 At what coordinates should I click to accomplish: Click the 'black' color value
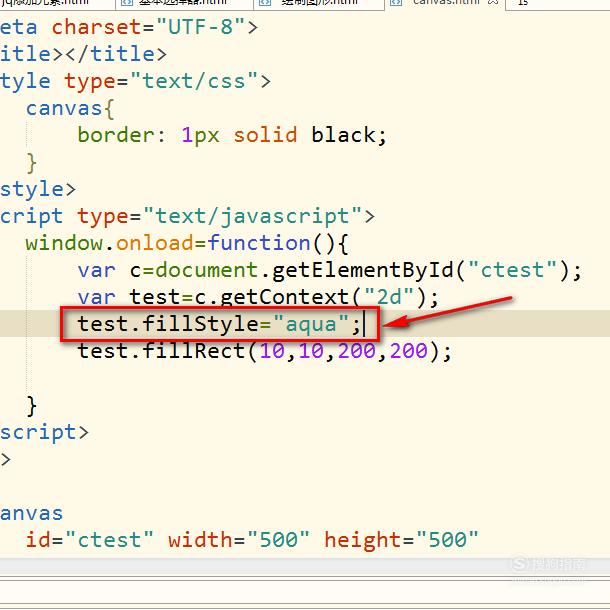pos(343,135)
